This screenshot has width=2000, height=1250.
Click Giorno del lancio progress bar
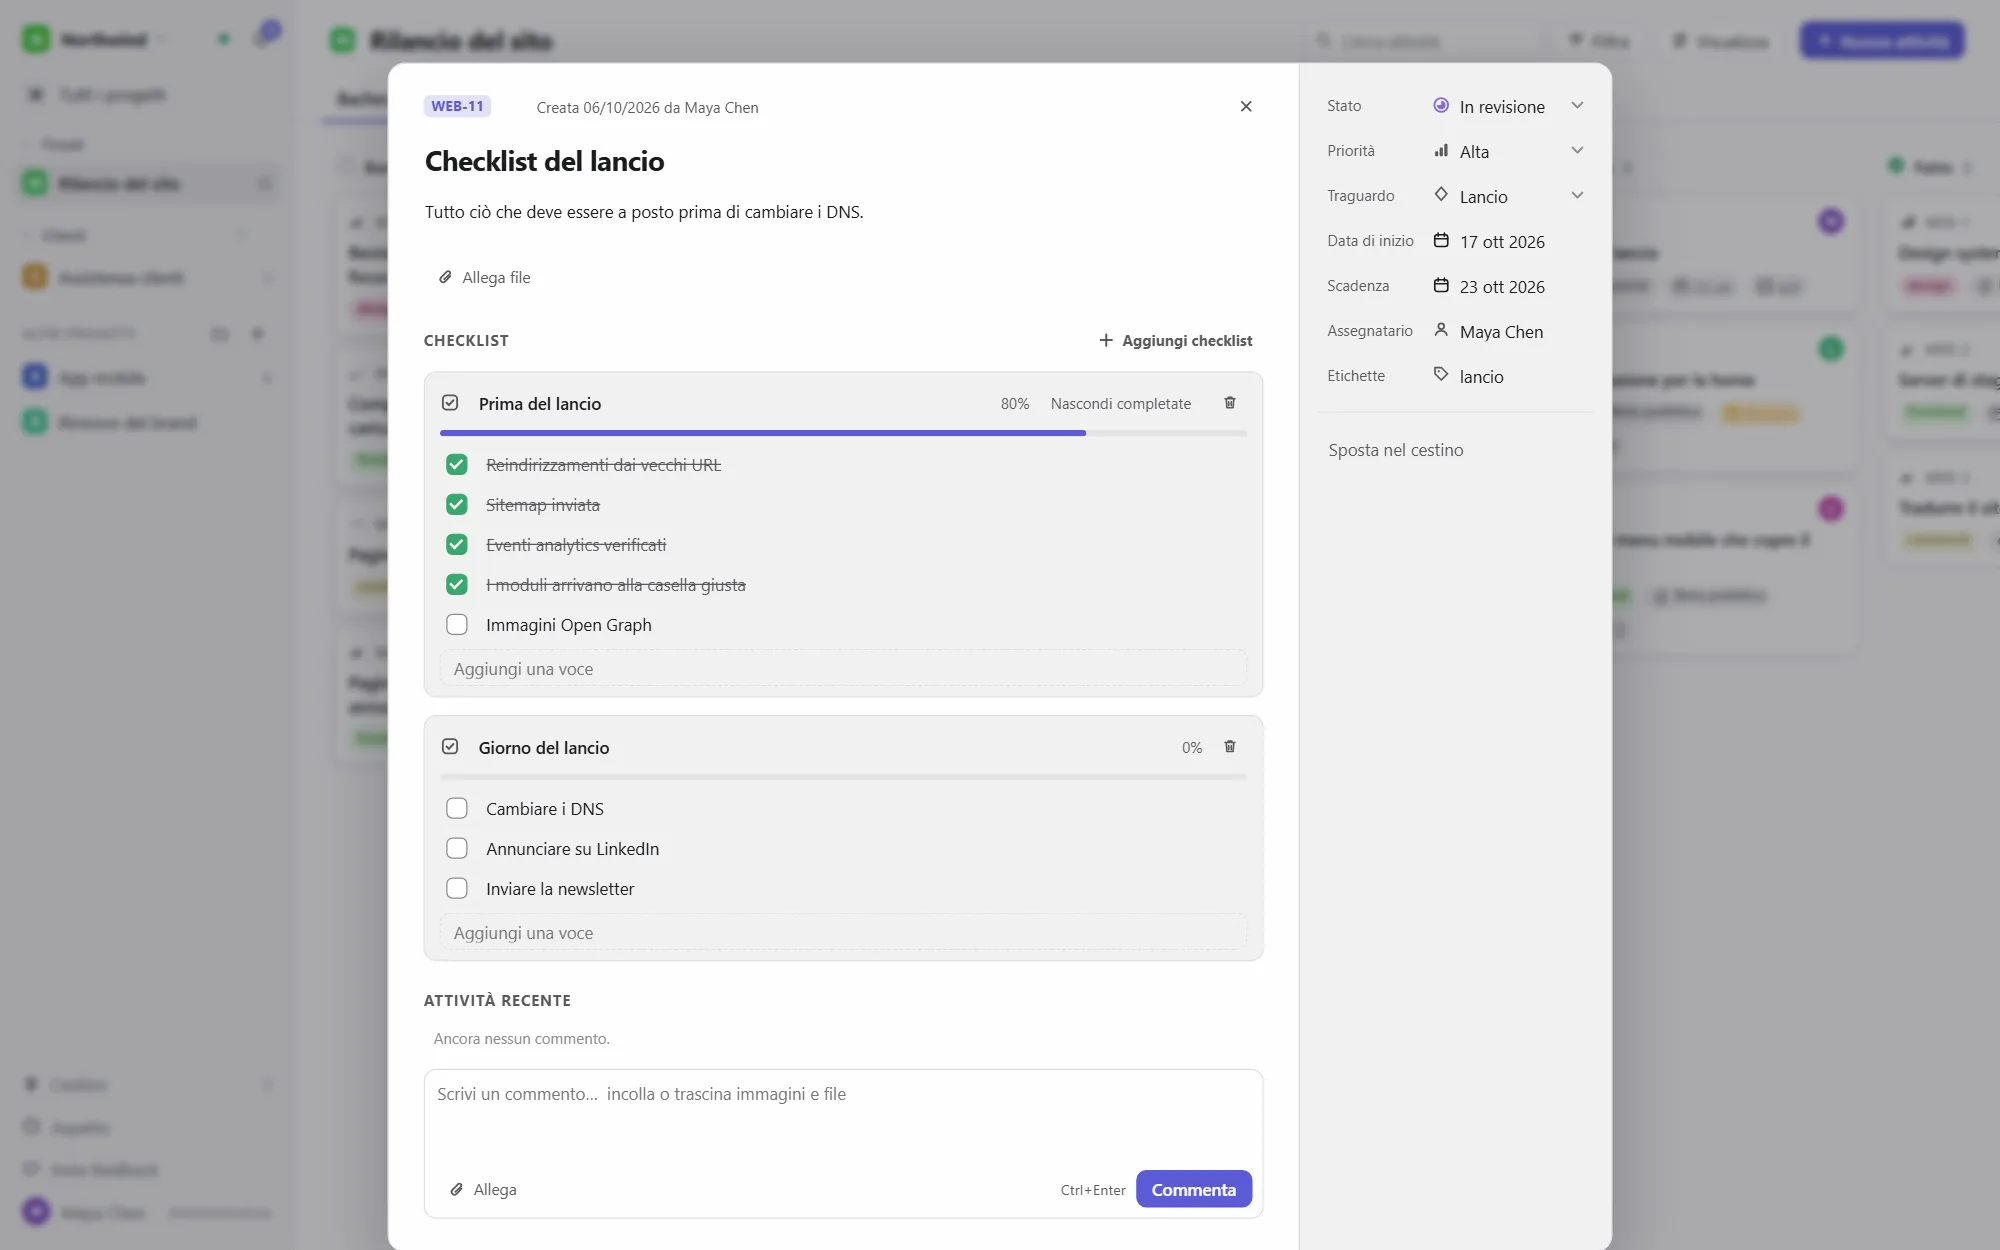click(843, 777)
